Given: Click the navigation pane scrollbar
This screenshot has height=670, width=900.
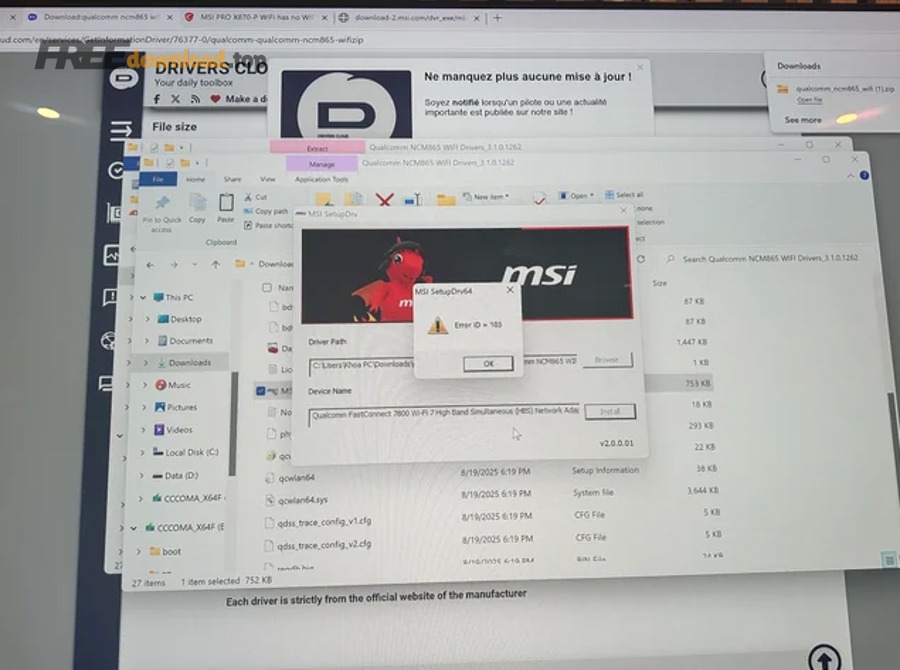Looking at the screenshot, I should click(x=233, y=424).
